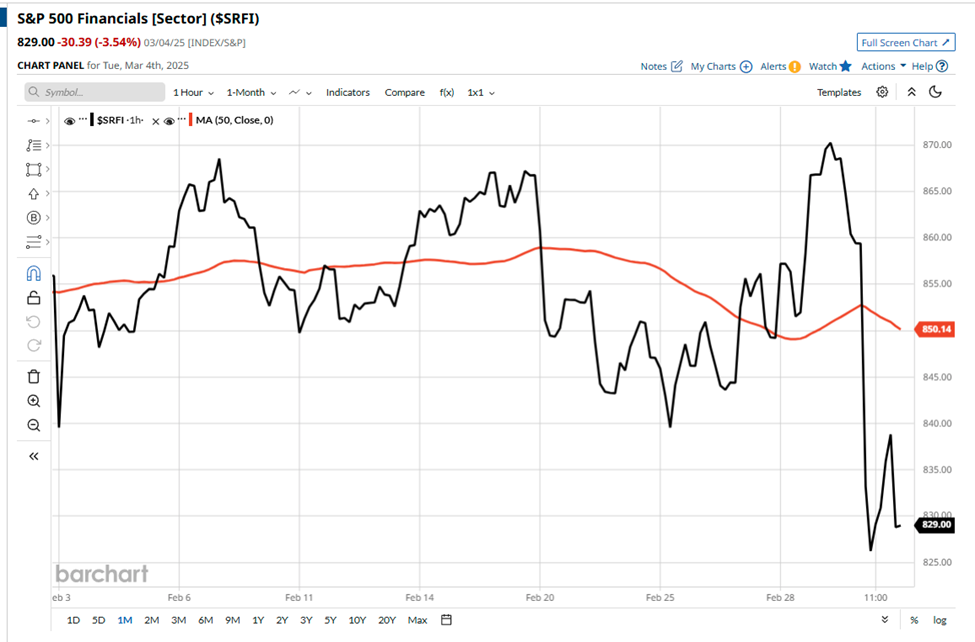Expand the 1-Month period dropdown
975x642 pixels.
coord(251,92)
